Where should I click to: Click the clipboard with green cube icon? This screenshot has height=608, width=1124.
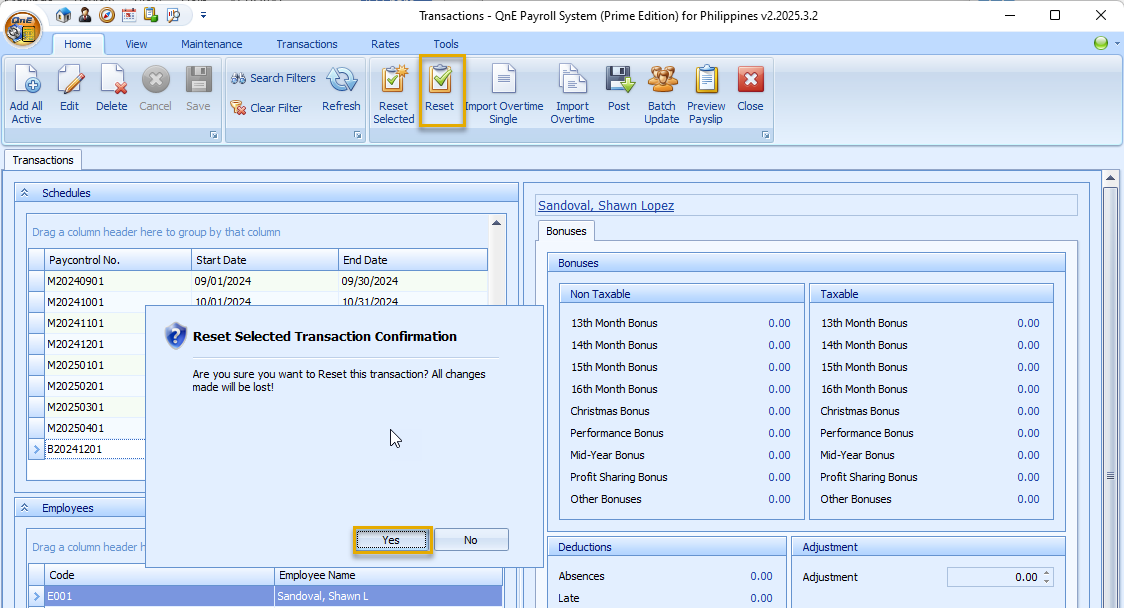pyautogui.click(x=151, y=15)
